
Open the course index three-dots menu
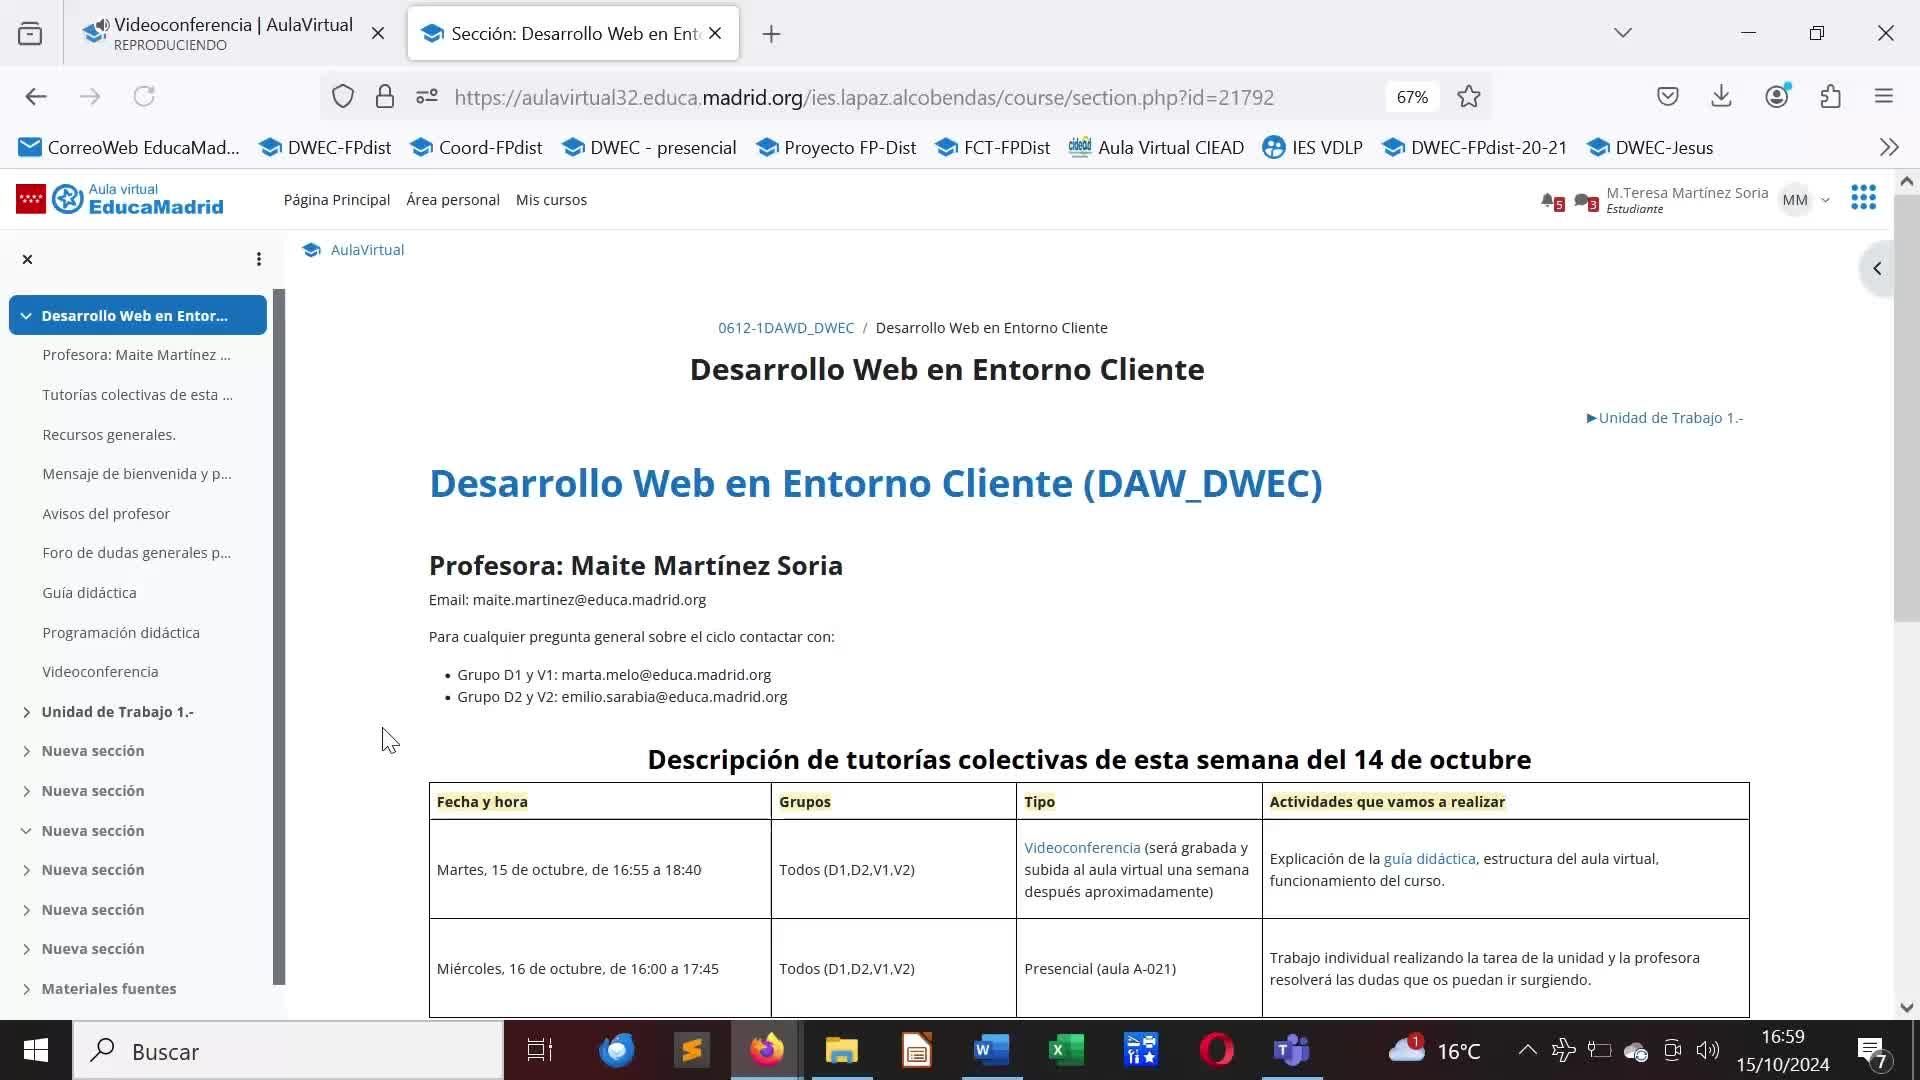[259, 260]
